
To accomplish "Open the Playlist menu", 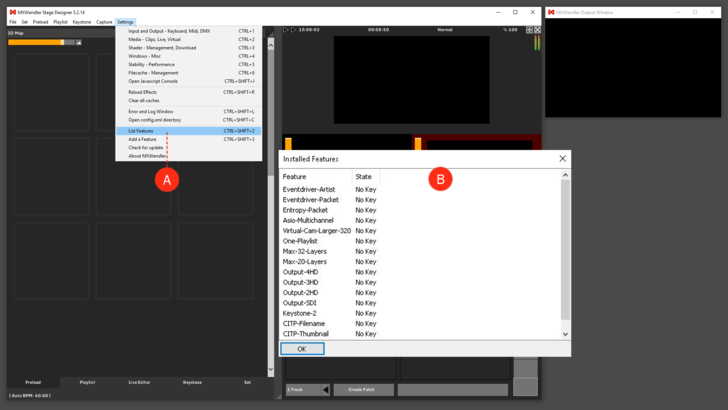I will click(x=60, y=22).
